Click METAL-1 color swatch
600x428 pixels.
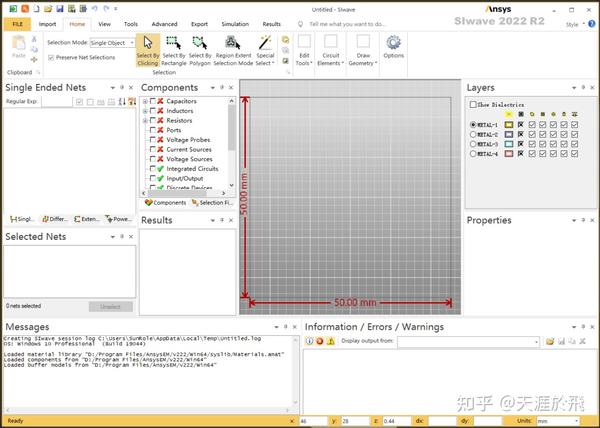click(x=509, y=125)
